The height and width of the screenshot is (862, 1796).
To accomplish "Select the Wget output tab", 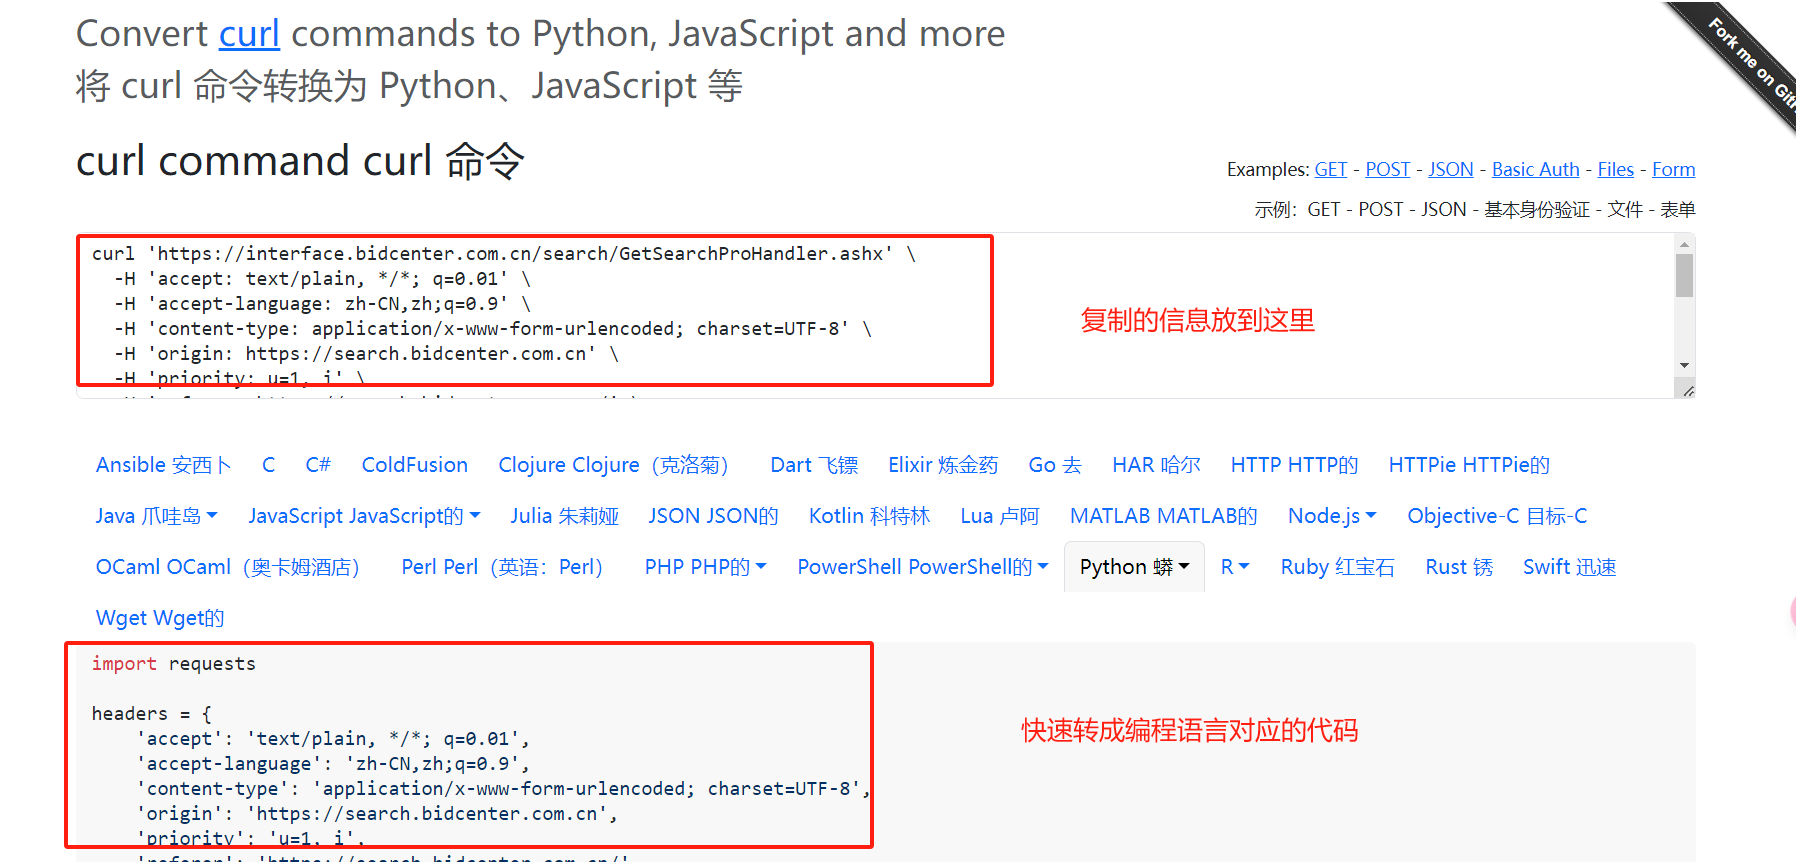I will [x=160, y=618].
